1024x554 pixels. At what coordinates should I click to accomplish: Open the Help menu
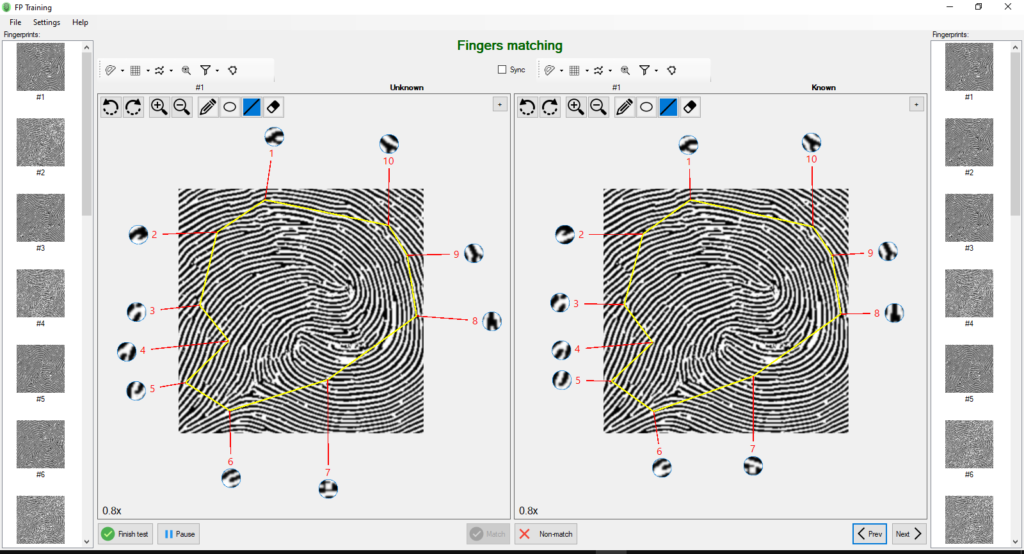(80, 22)
